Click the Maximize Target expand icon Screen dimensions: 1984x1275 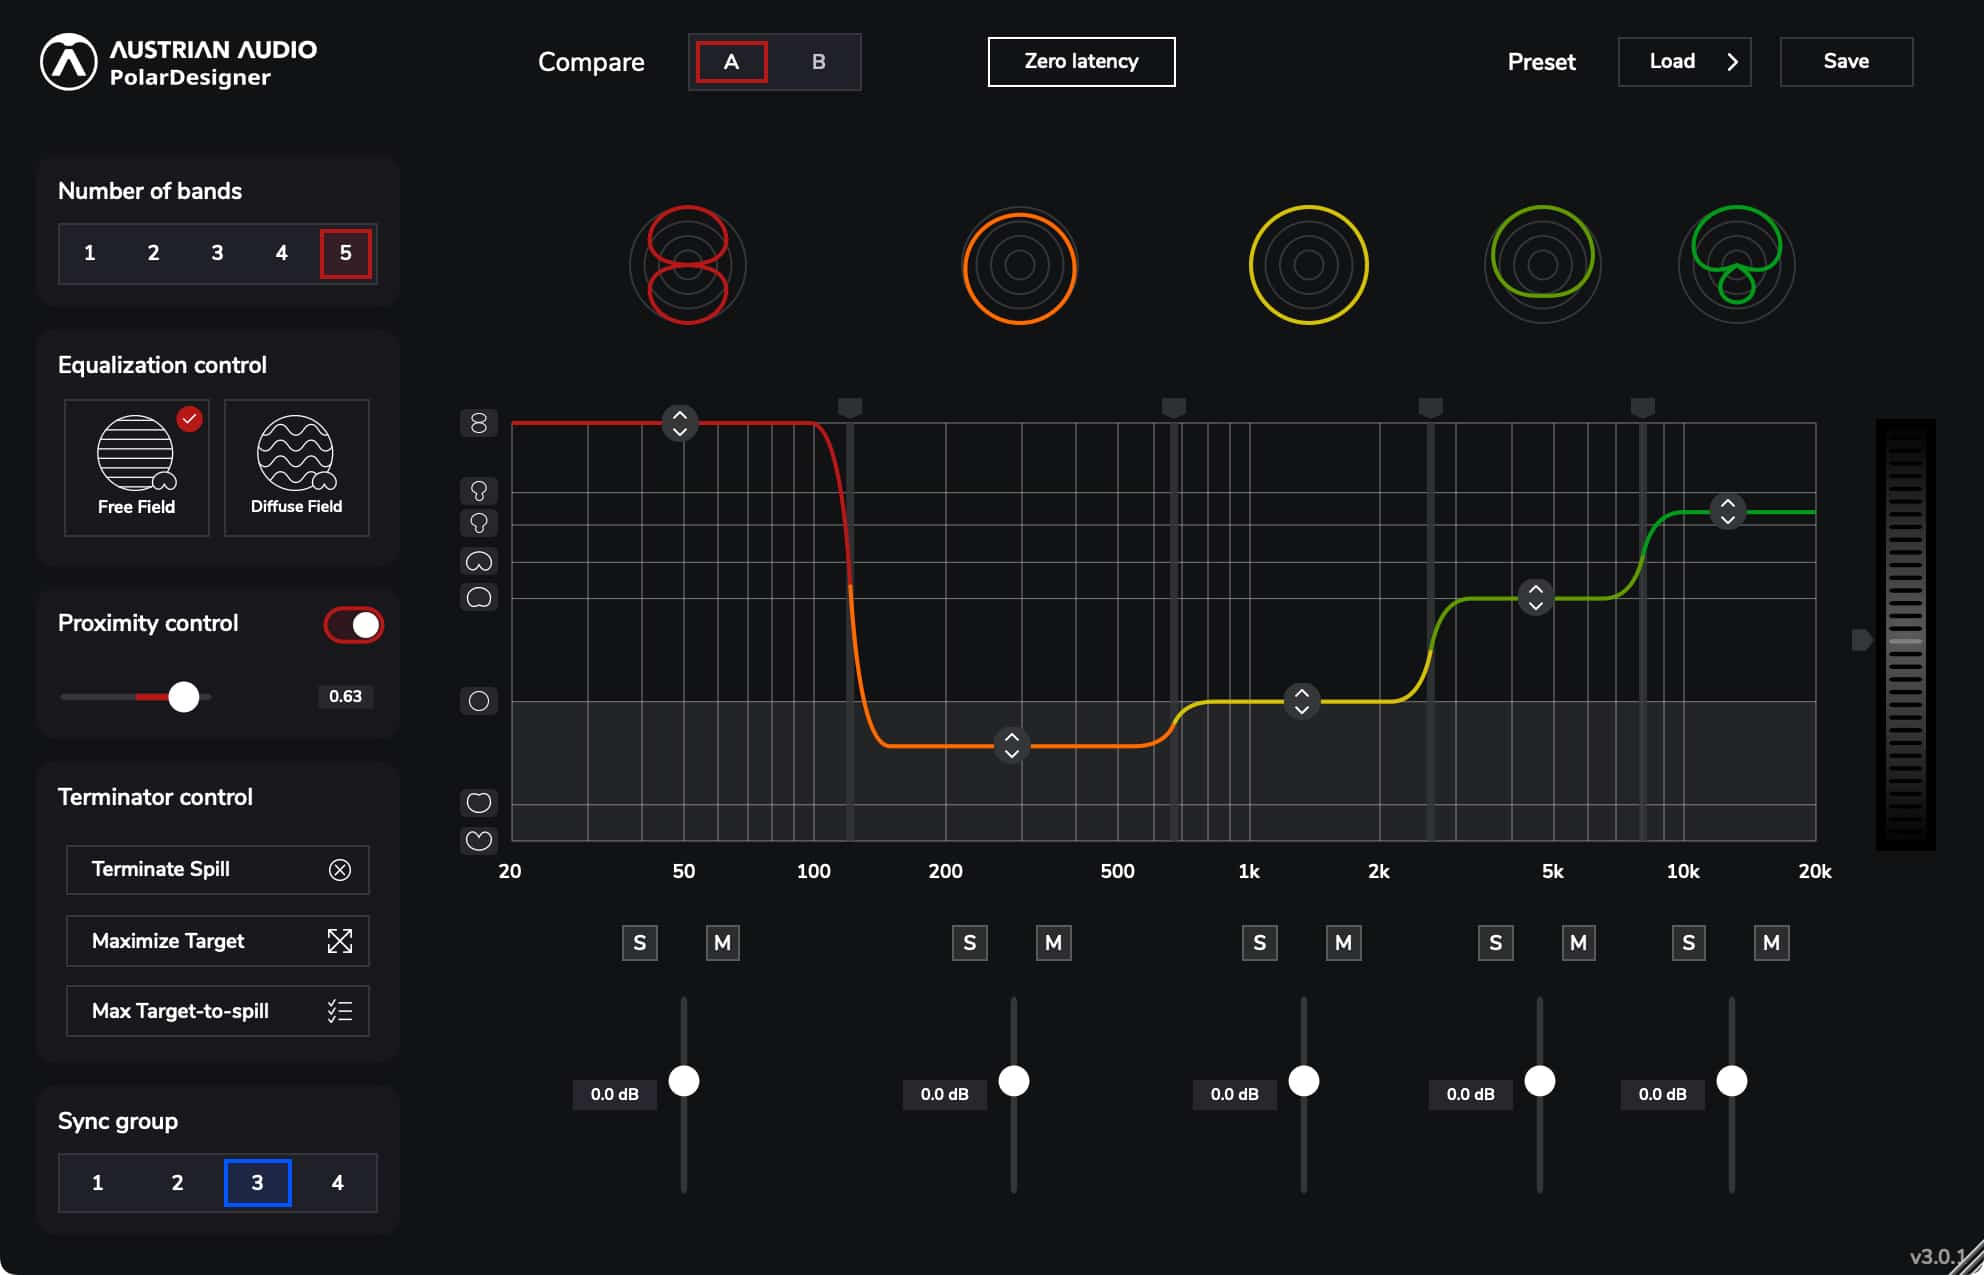point(340,941)
